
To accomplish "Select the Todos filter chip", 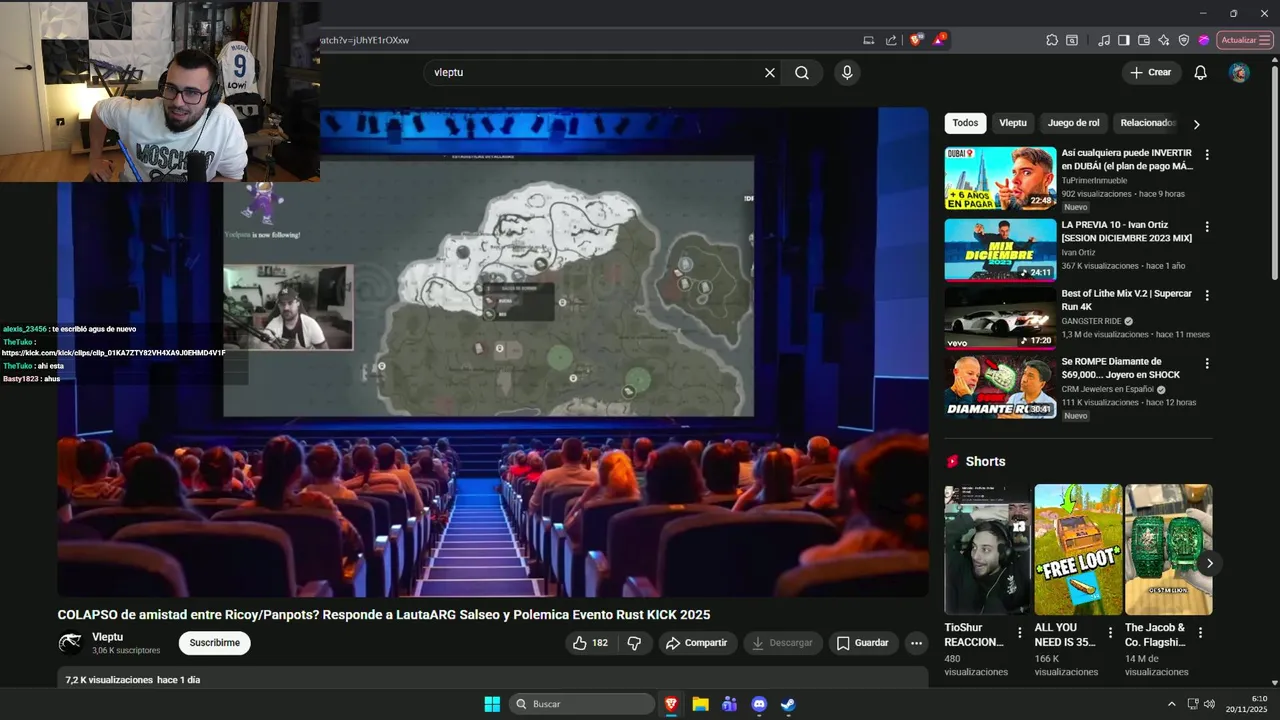I will [965, 123].
